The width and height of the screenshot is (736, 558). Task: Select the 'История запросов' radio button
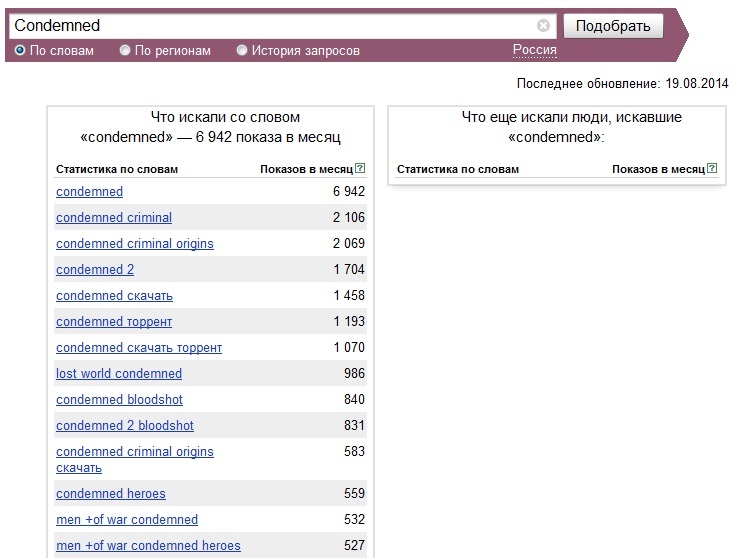242,50
